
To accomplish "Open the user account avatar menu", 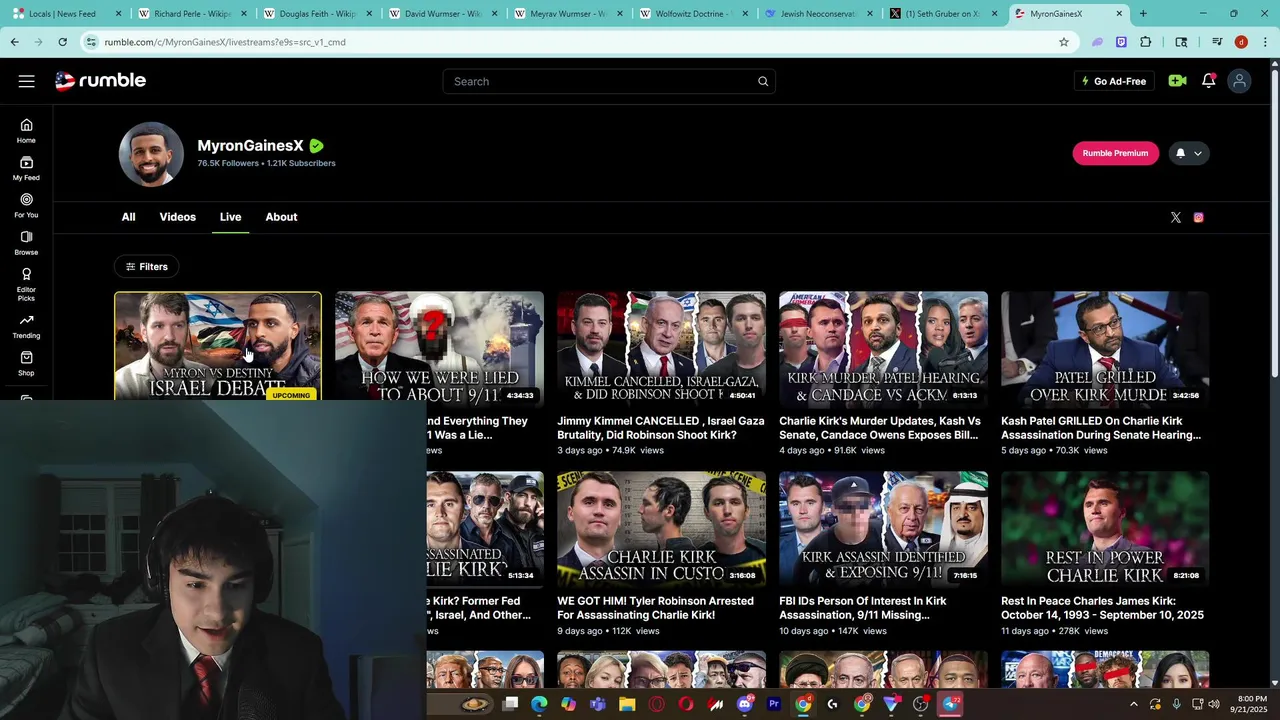I will click(1239, 81).
